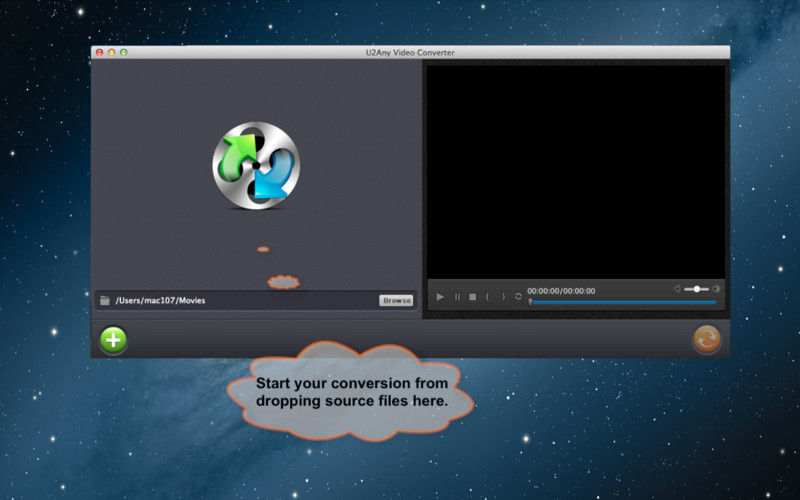Minimize the window with yellow button
Image resolution: width=800 pixels, height=500 pixels.
pyautogui.click(x=111, y=52)
